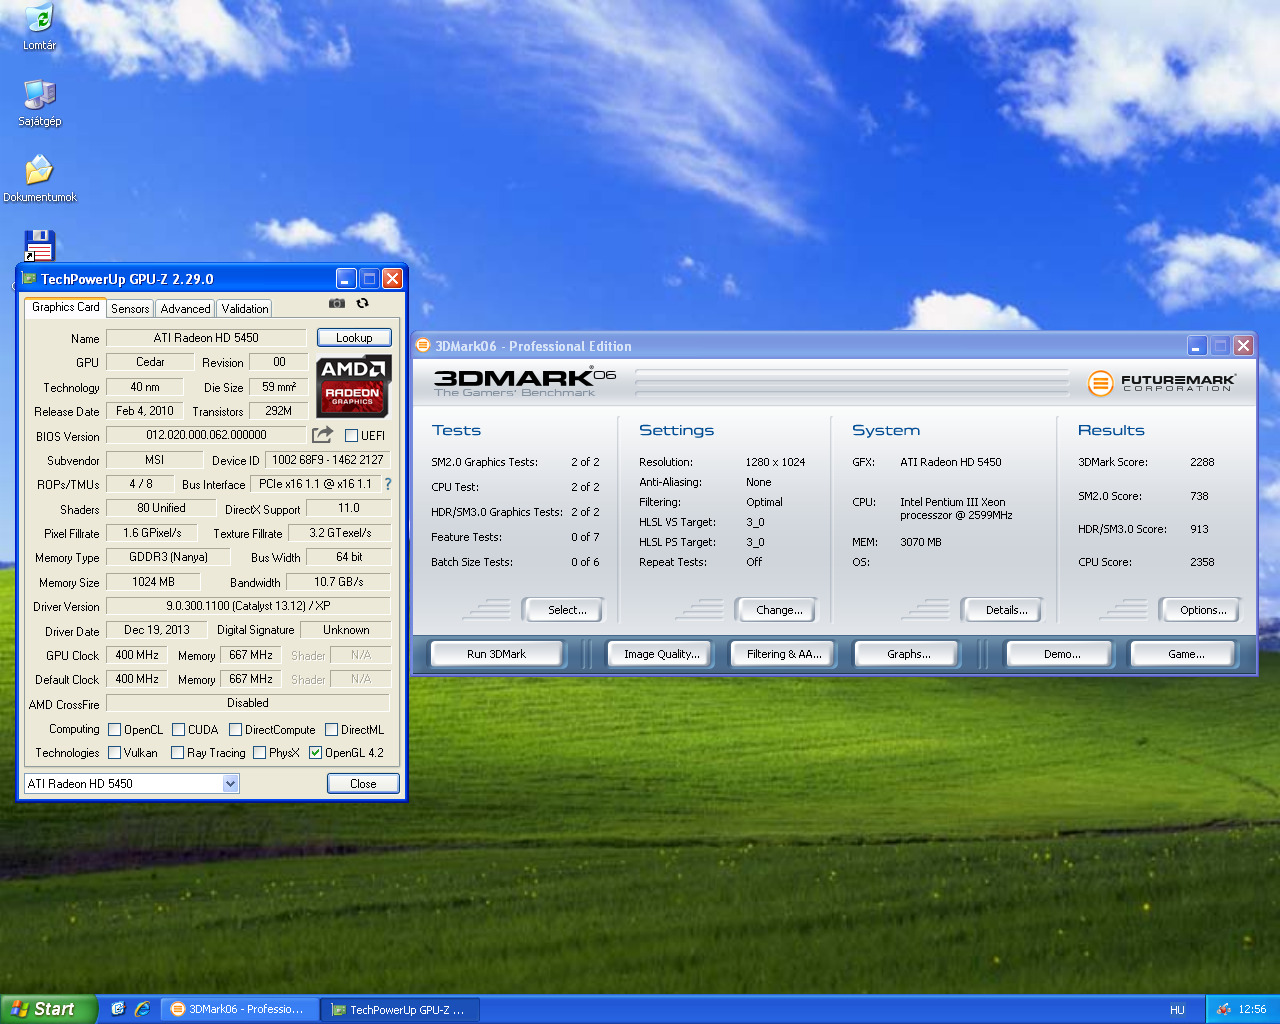Click the HU language indicator
Image resolution: width=1280 pixels, height=1024 pixels.
(x=1177, y=1010)
